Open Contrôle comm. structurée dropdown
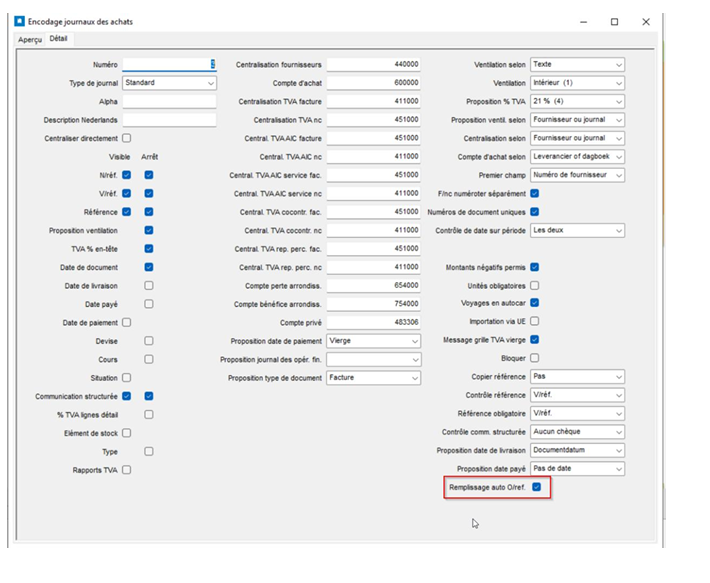The width and height of the screenshot is (710, 583). [x=577, y=432]
